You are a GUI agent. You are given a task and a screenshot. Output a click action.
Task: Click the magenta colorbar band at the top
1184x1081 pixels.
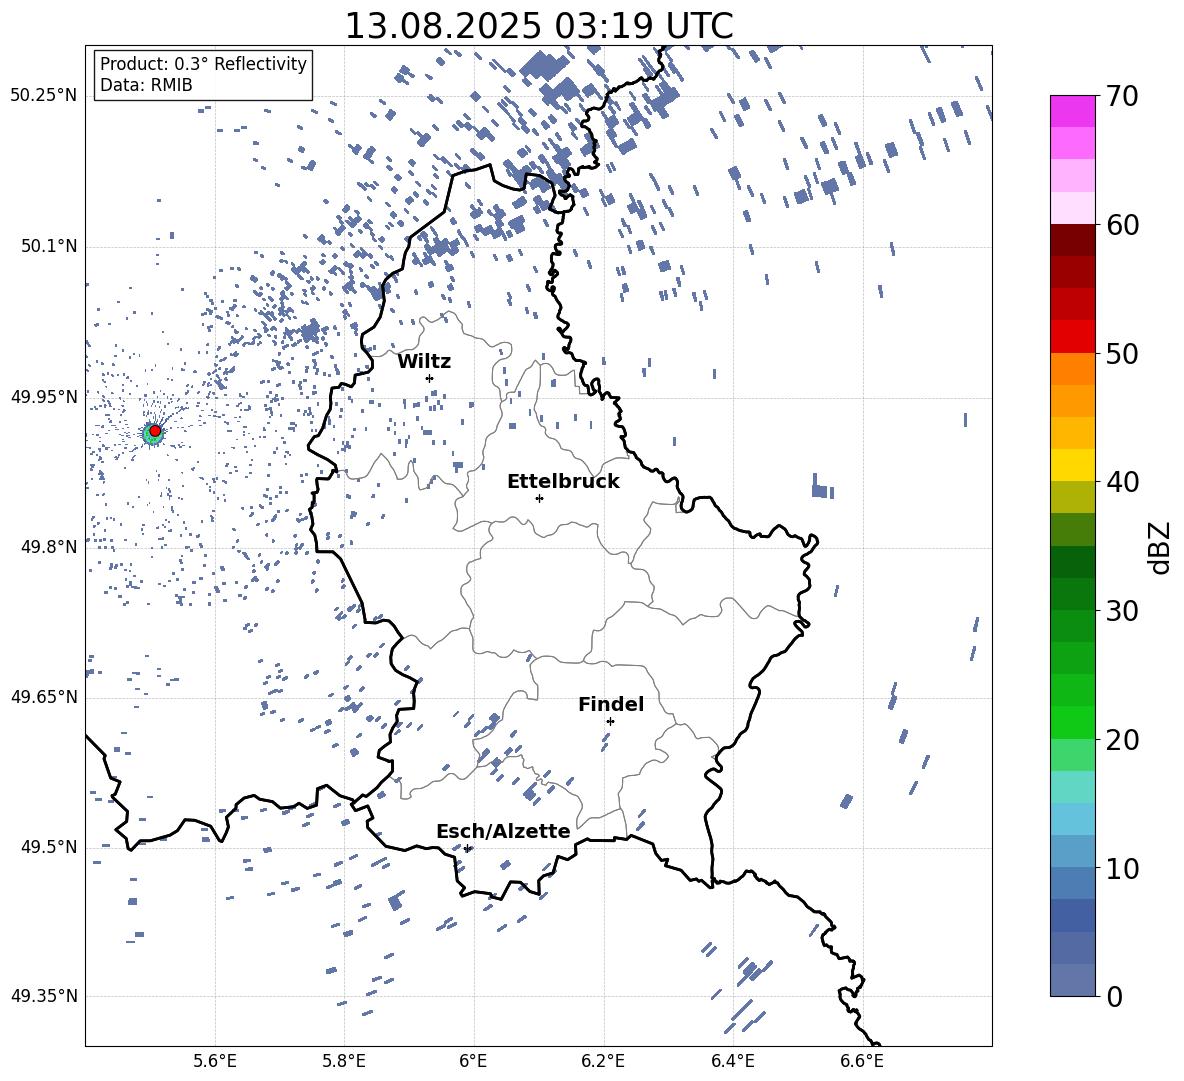point(1073,112)
